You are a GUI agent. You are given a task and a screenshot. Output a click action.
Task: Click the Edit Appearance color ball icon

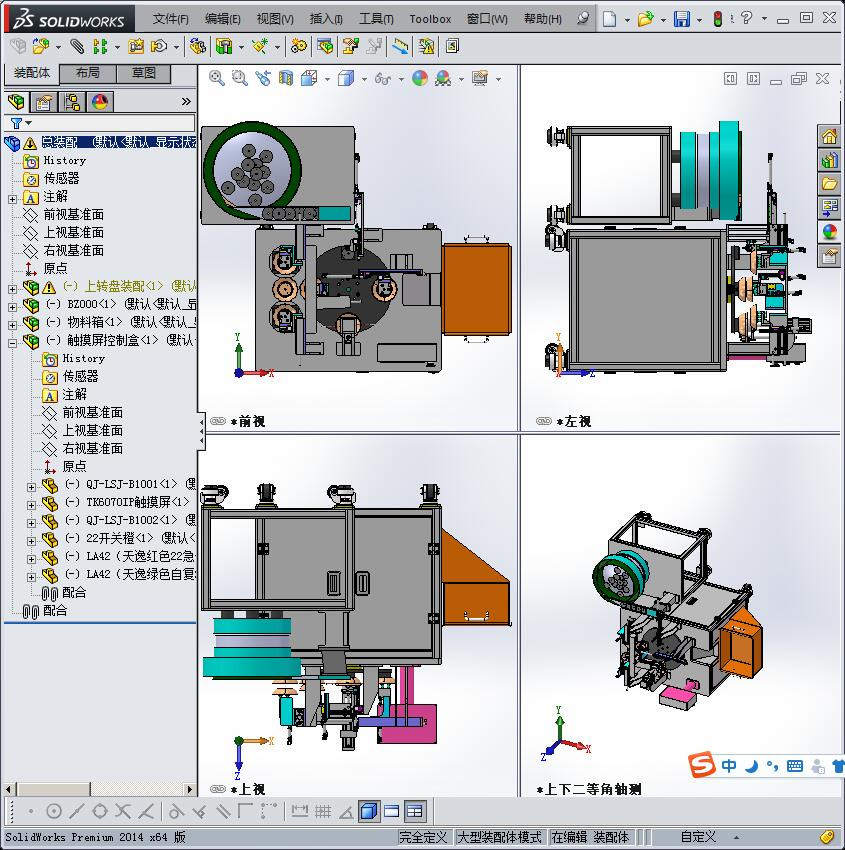420,79
